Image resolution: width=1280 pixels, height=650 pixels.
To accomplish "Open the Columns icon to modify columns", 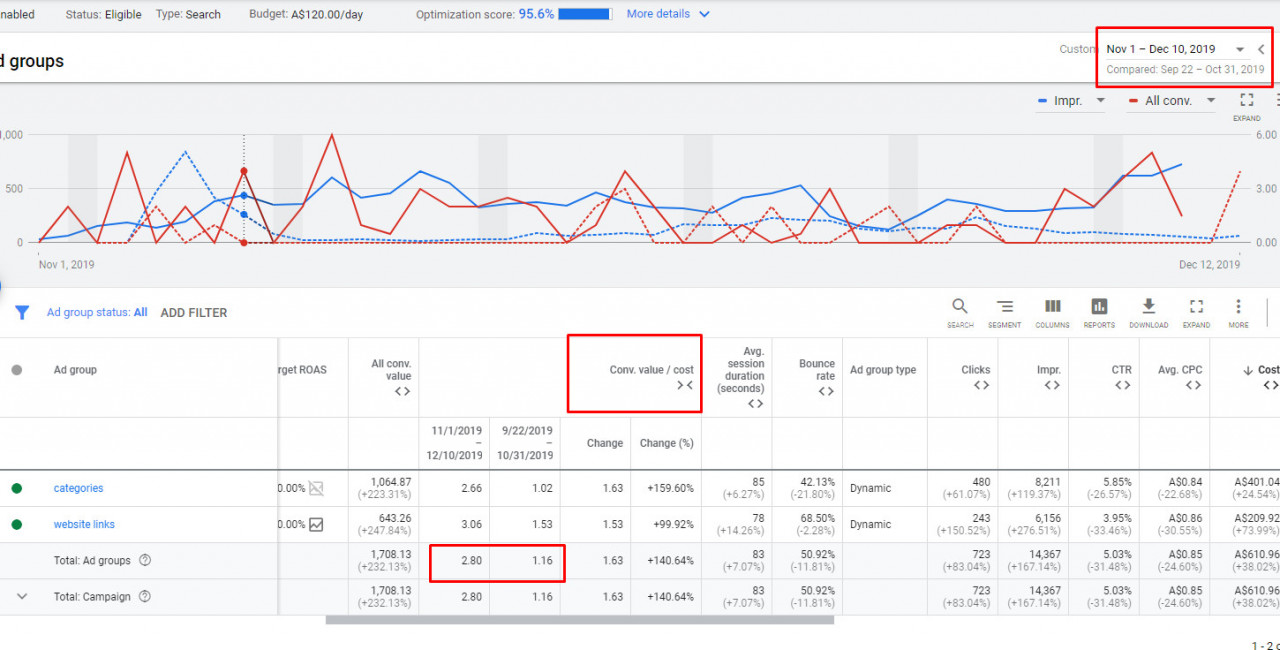I will pyautogui.click(x=1052, y=308).
